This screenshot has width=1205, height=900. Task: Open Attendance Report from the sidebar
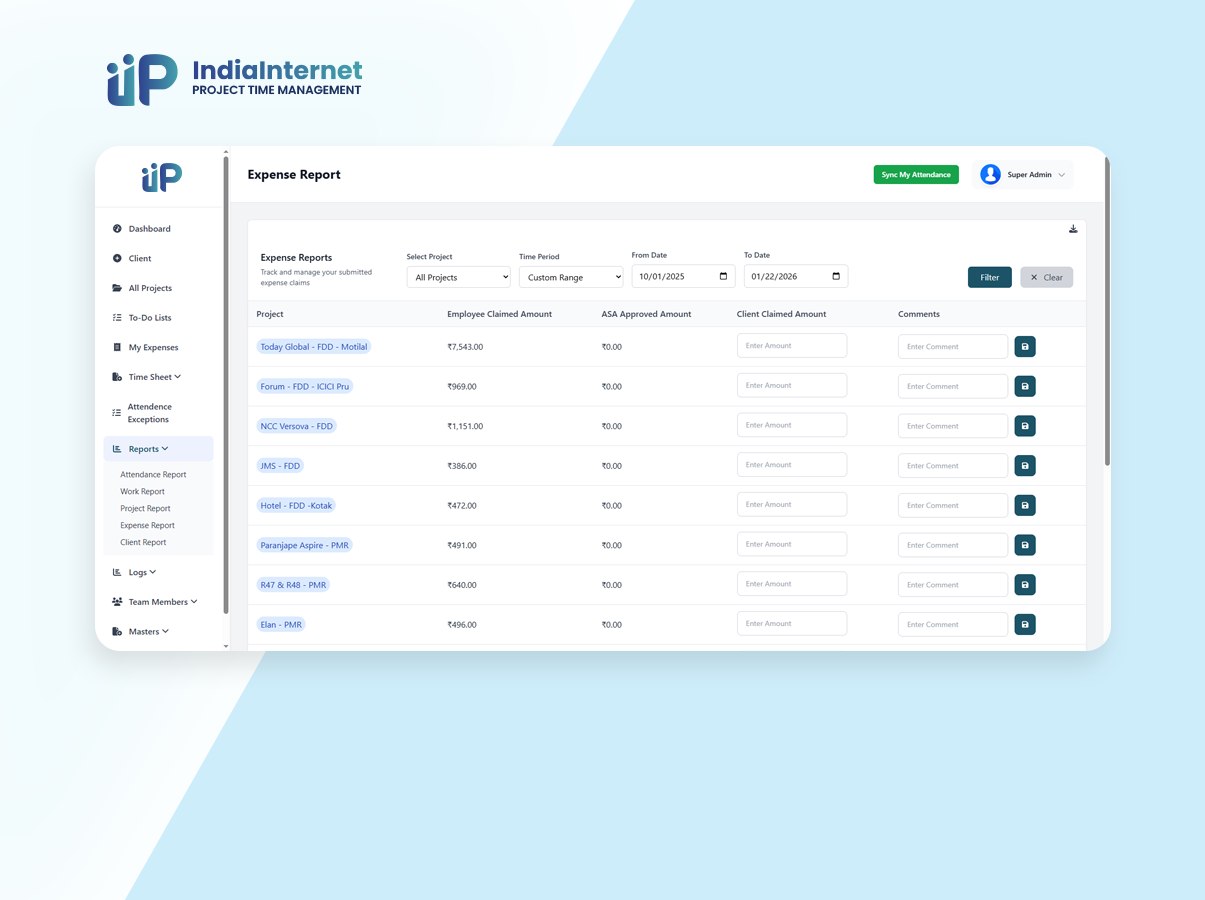point(153,475)
